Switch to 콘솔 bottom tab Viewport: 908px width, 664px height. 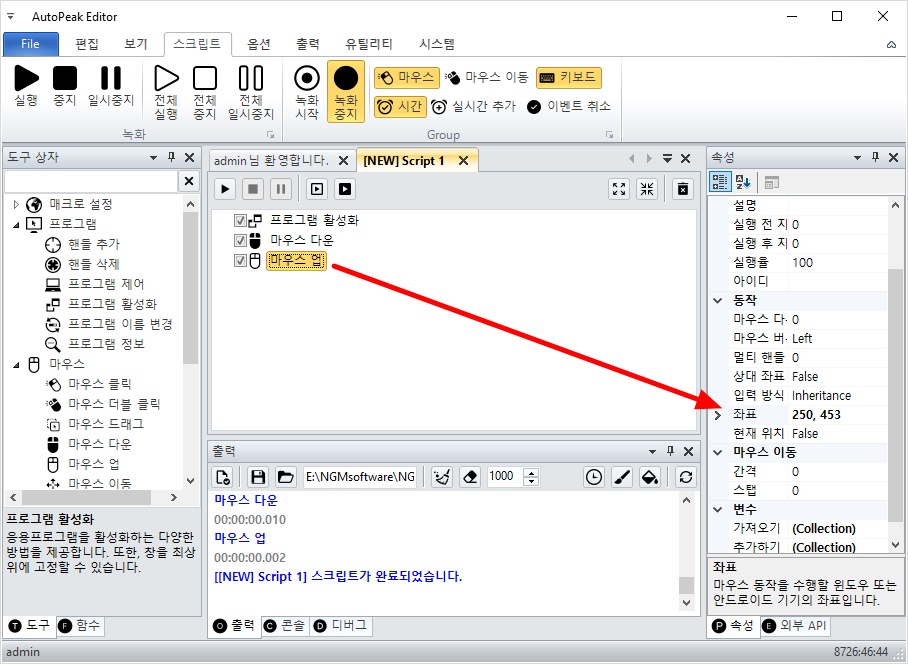click(x=284, y=626)
